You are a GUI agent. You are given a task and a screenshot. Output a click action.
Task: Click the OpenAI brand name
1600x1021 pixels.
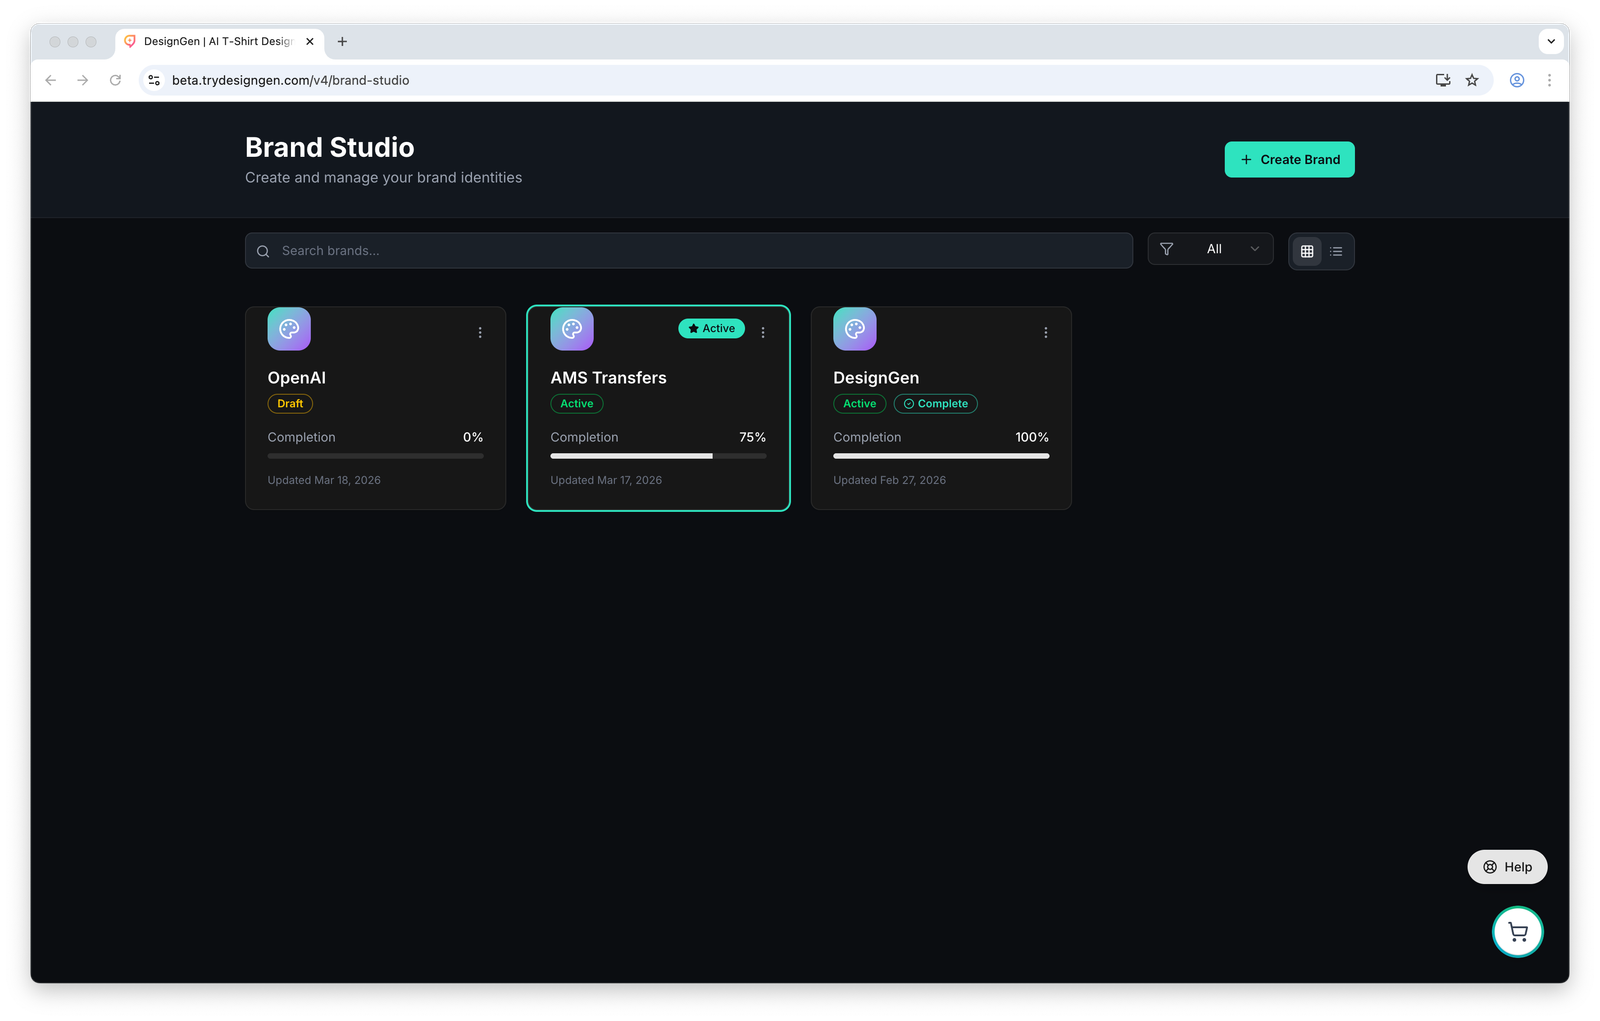[x=297, y=378]
